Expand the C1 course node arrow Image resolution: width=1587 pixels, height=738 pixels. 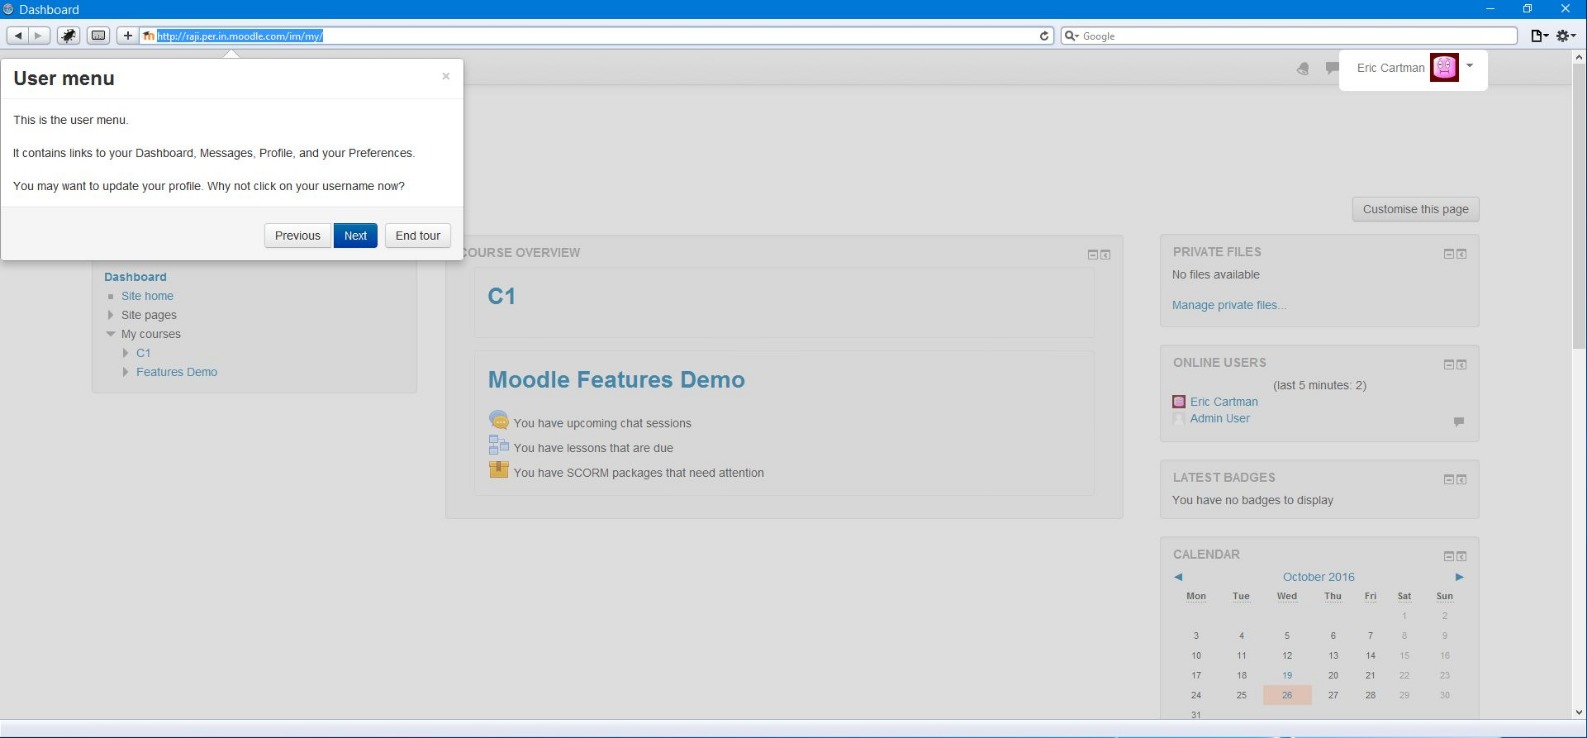(x=126, y=353)
